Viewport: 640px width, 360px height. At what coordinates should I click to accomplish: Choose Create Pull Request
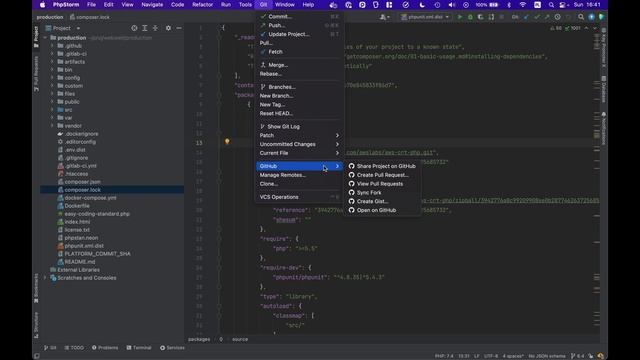pyautogui.click(x=382, y=175)
